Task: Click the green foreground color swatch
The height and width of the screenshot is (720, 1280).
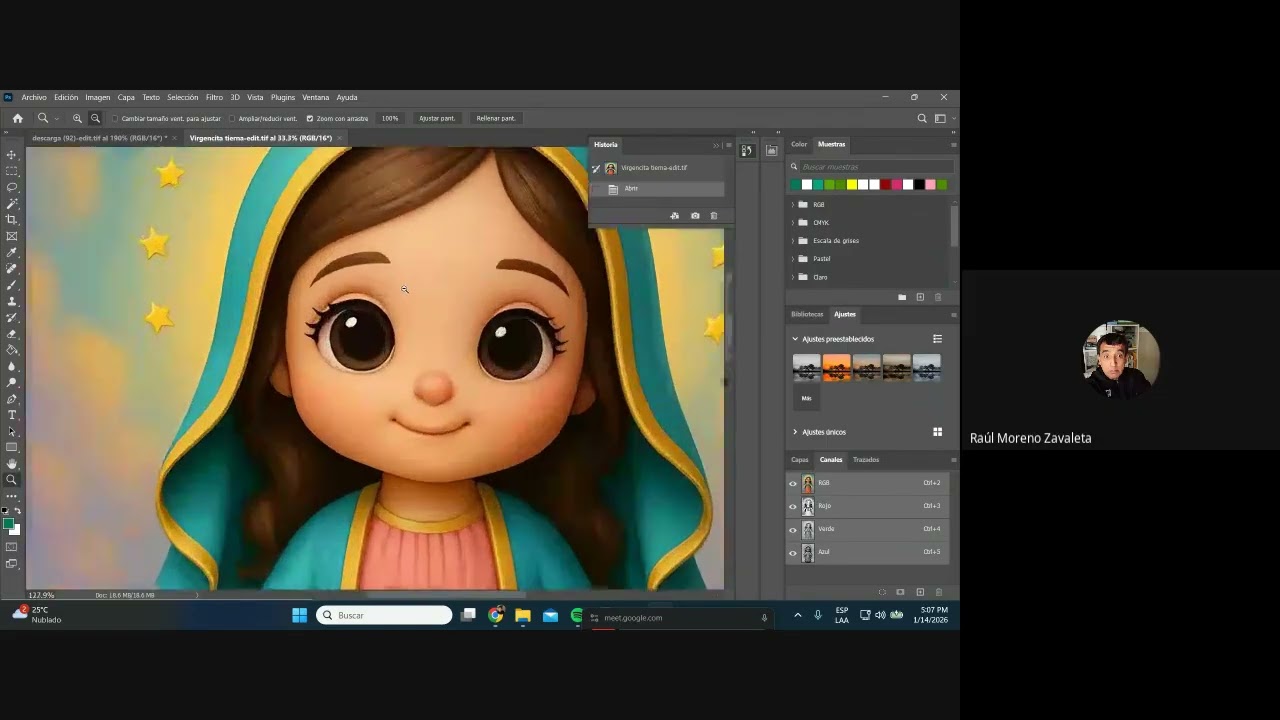Action: tap(8, 523)
